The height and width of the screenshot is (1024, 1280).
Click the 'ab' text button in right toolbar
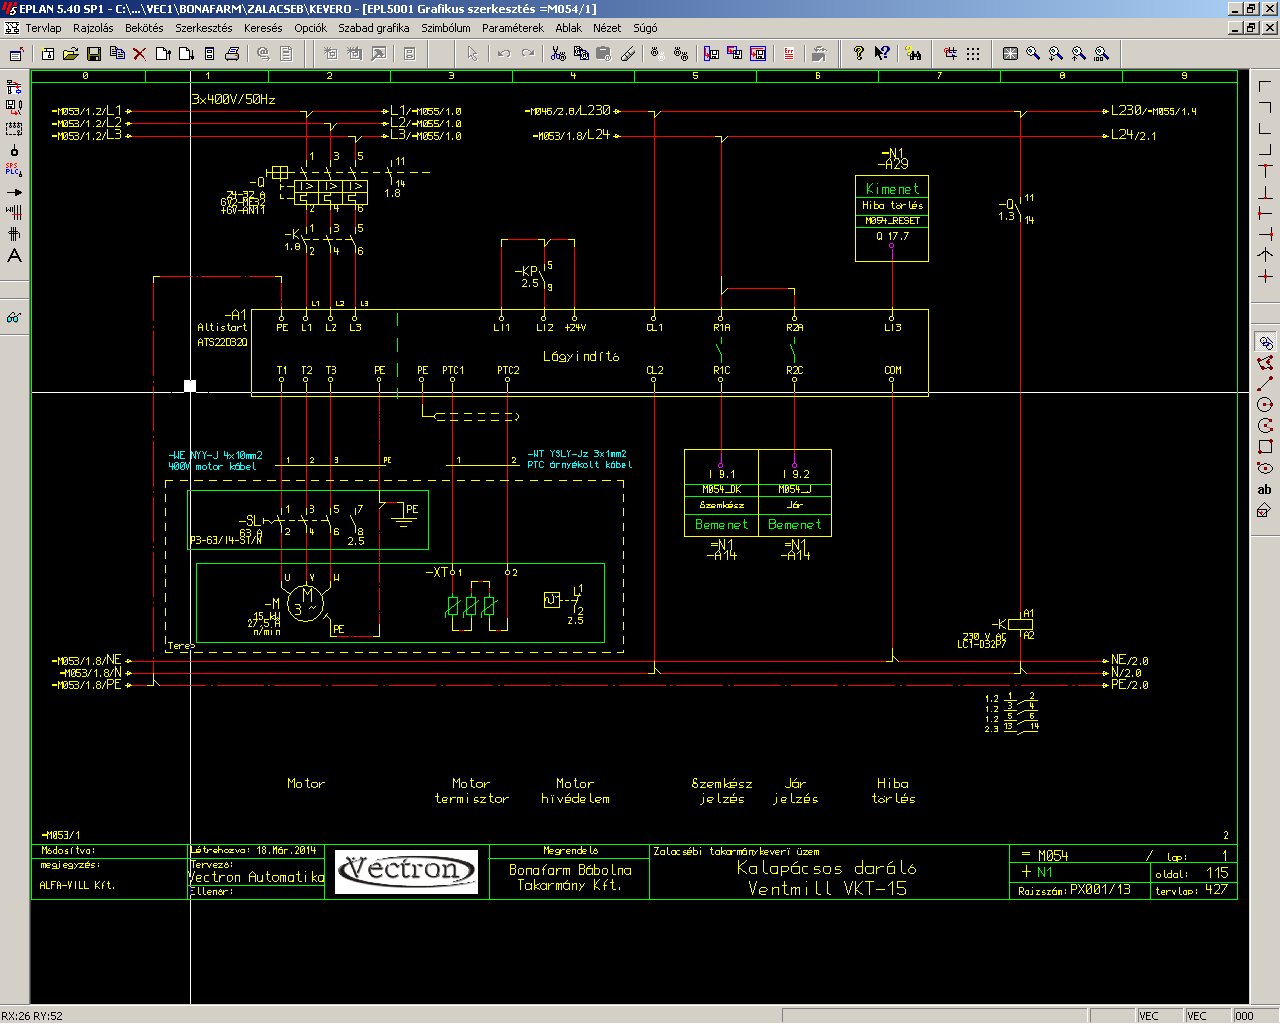(1265, 490)
